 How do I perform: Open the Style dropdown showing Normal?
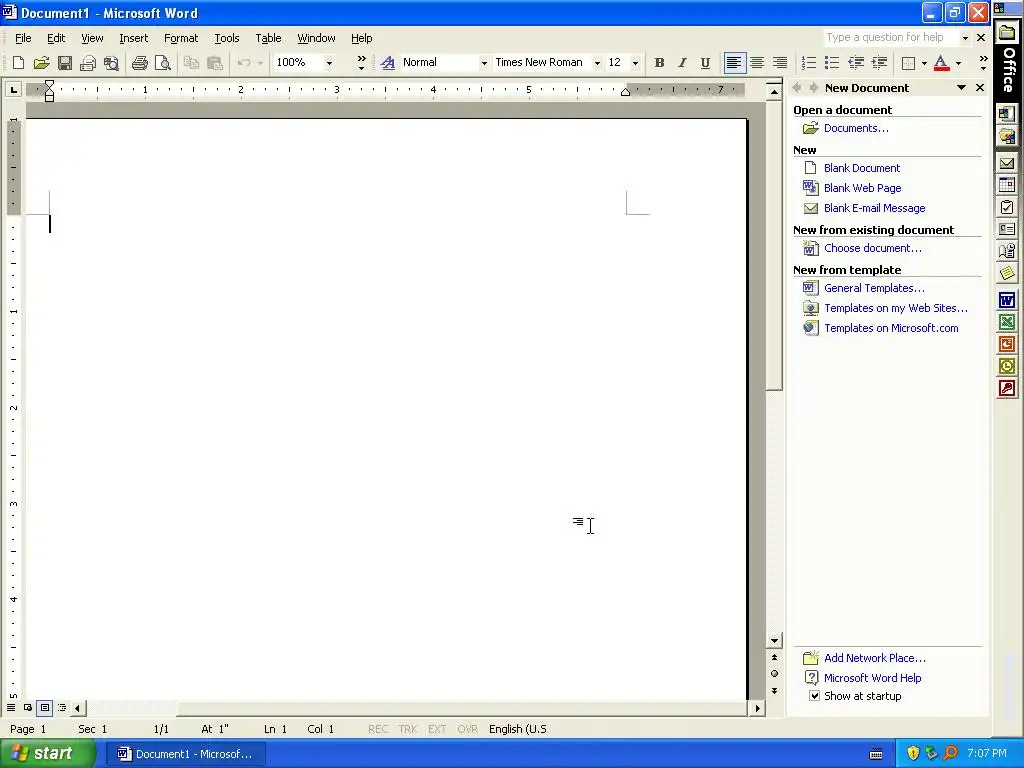(x=484, y=63)
